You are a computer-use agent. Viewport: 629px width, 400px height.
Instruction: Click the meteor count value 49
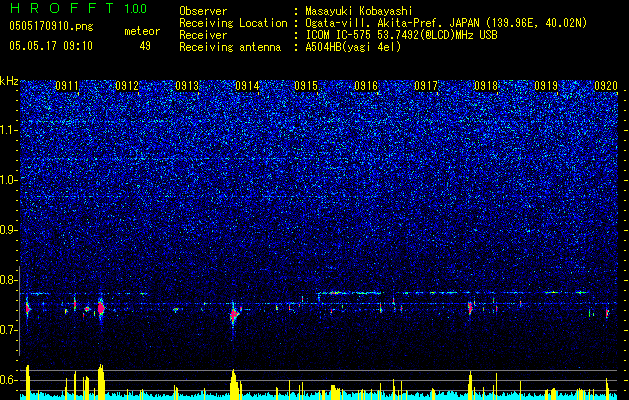[145, 46]
